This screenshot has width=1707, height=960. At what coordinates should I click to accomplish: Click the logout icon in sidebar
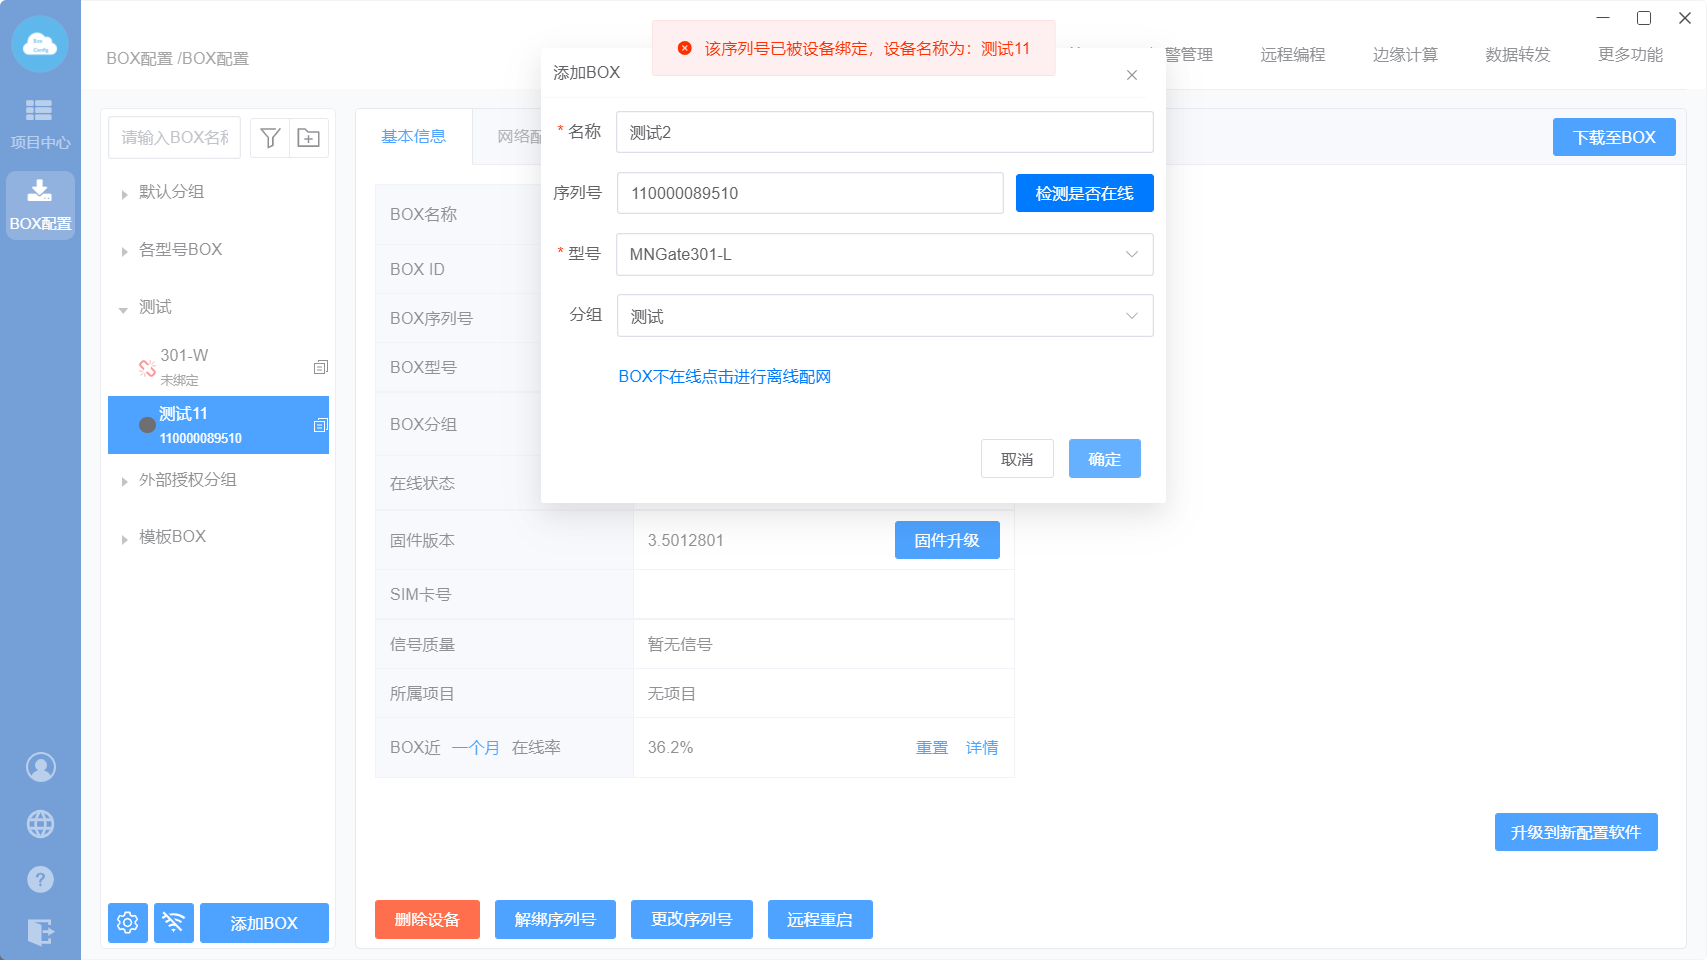[40, 932]
